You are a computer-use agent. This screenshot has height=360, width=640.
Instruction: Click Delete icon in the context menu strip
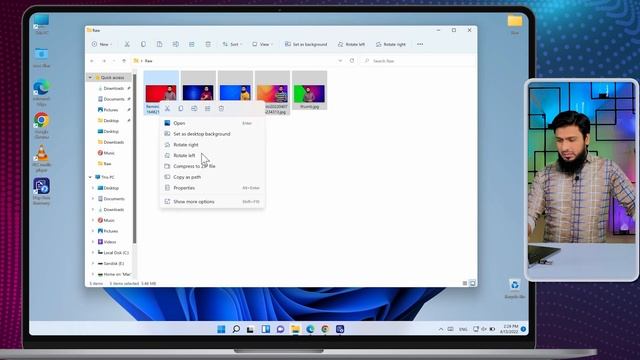click(x=221, y=109)
